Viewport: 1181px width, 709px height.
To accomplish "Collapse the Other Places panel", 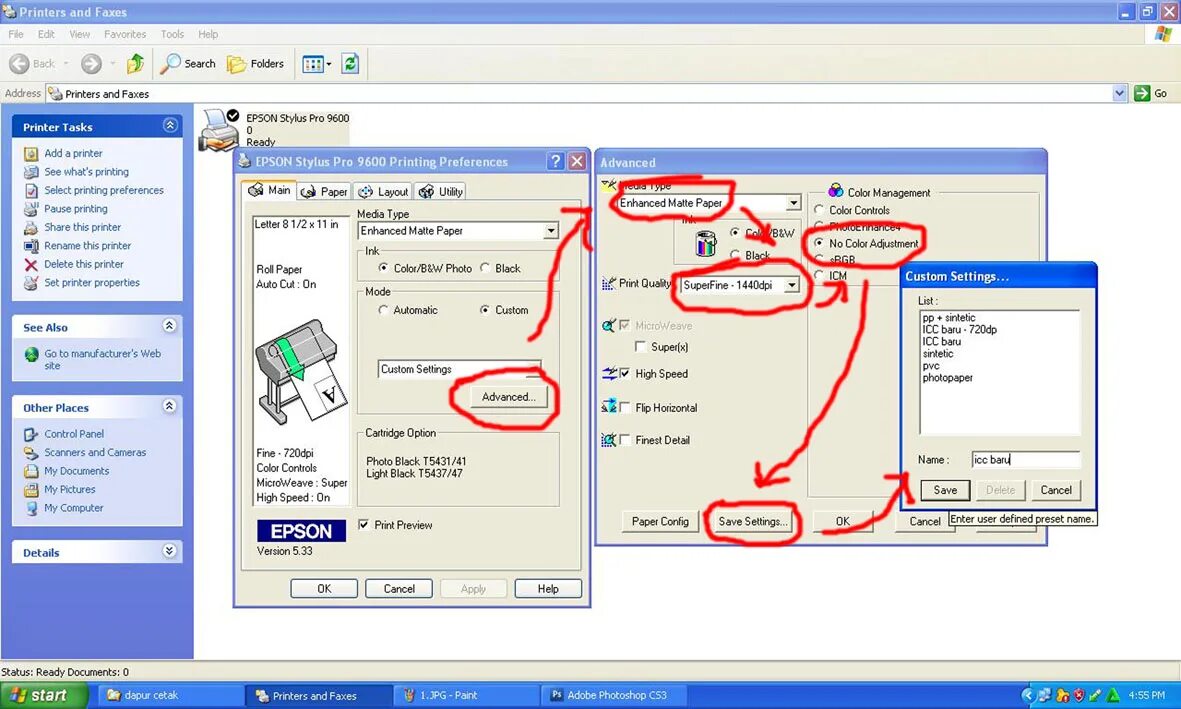I will [169, 406].
